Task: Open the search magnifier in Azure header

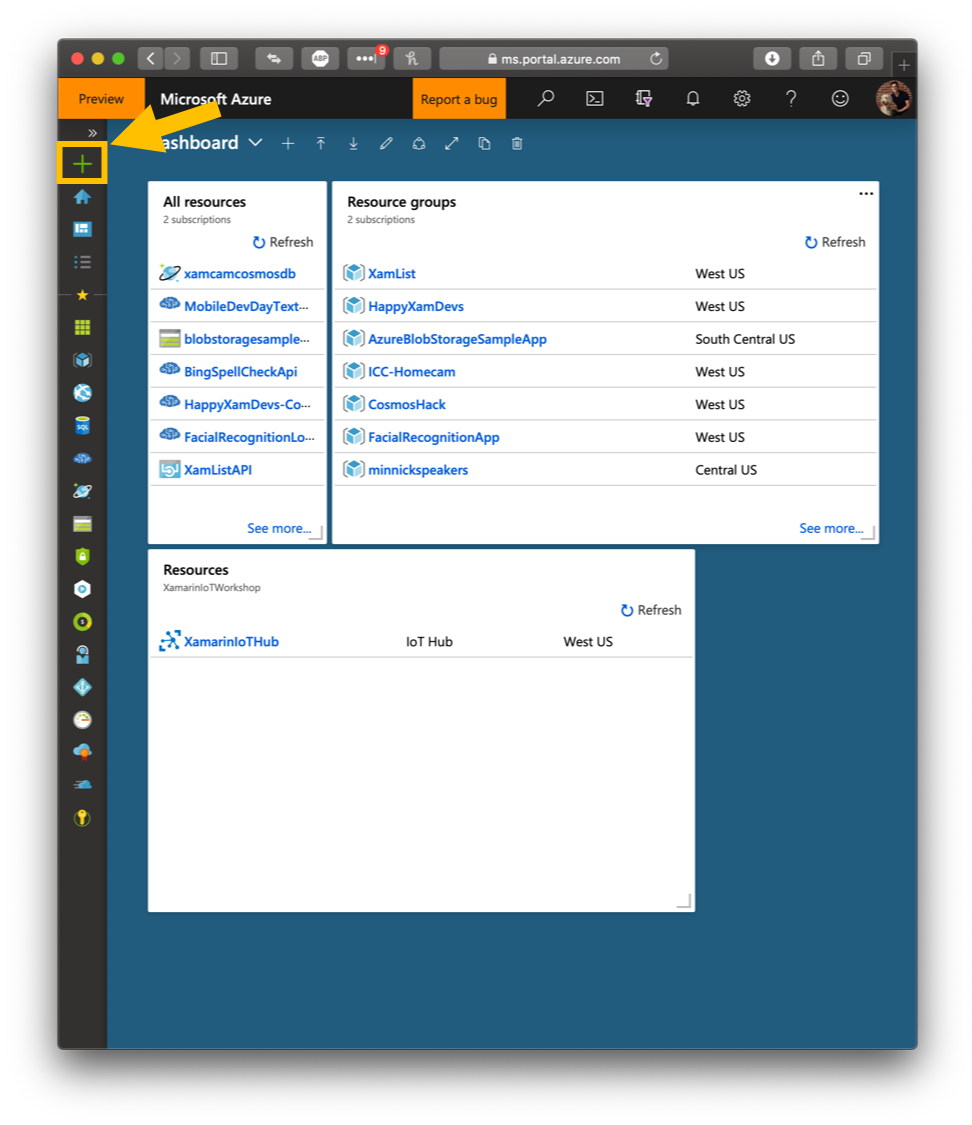Action: [x=546, y=98]
